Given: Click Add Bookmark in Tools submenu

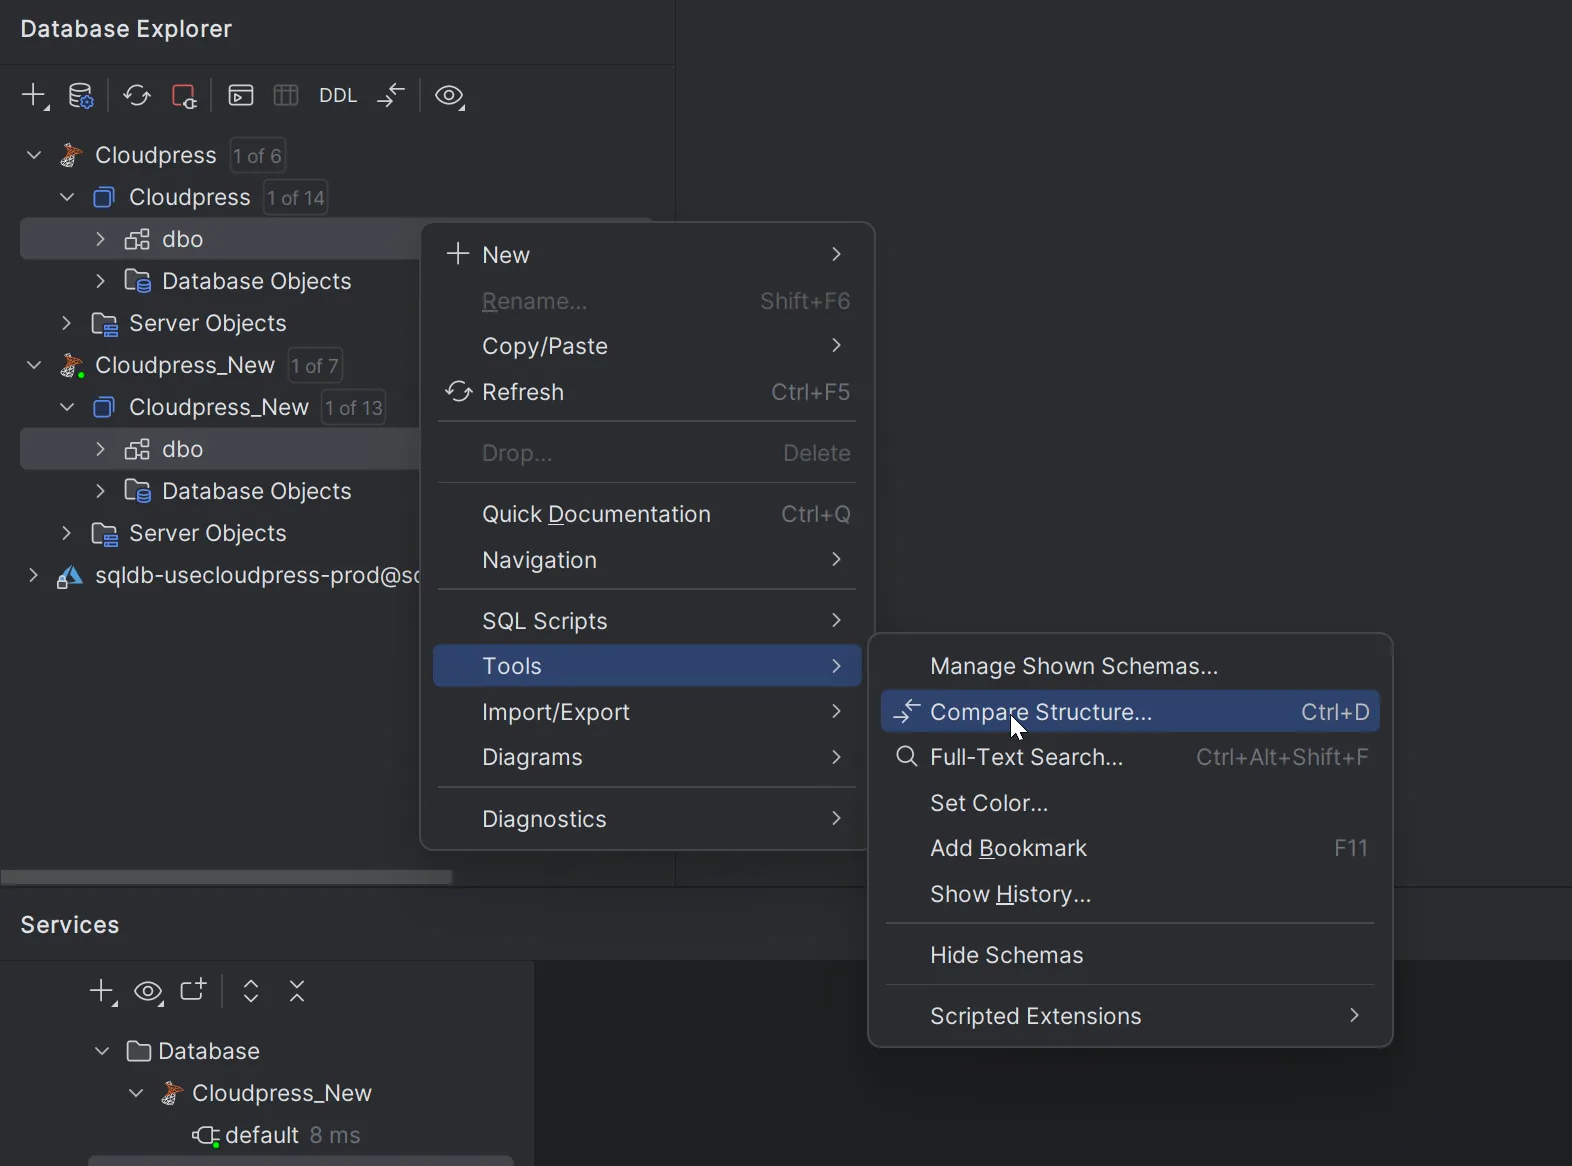Looking at the screenshot, I should point(1130,848).
